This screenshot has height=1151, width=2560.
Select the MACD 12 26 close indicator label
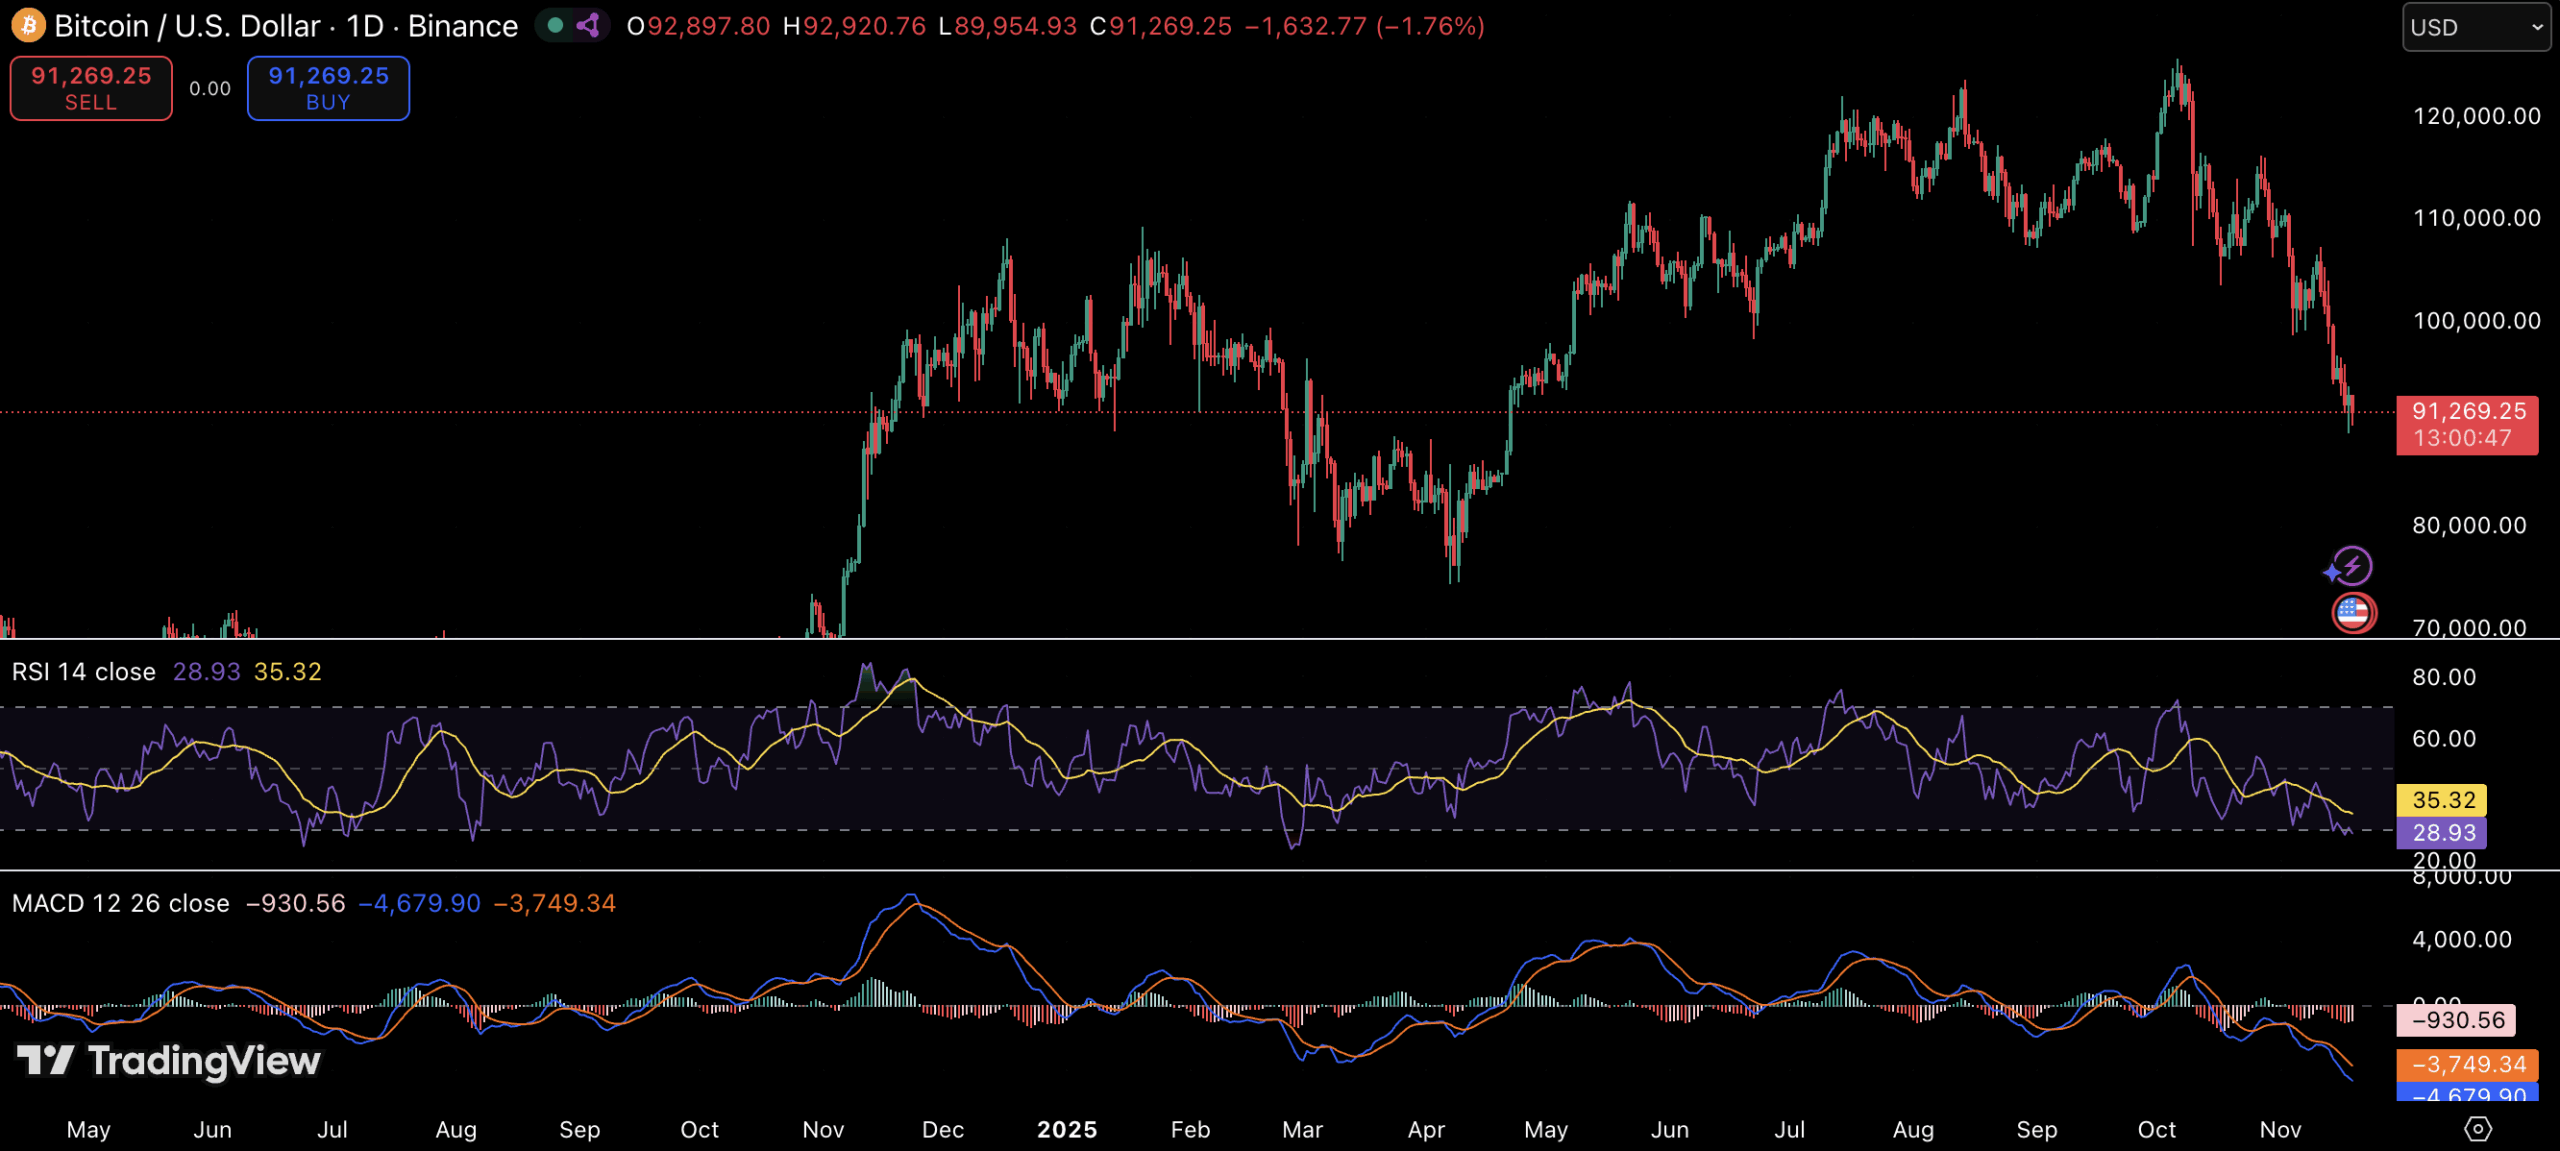121,904
